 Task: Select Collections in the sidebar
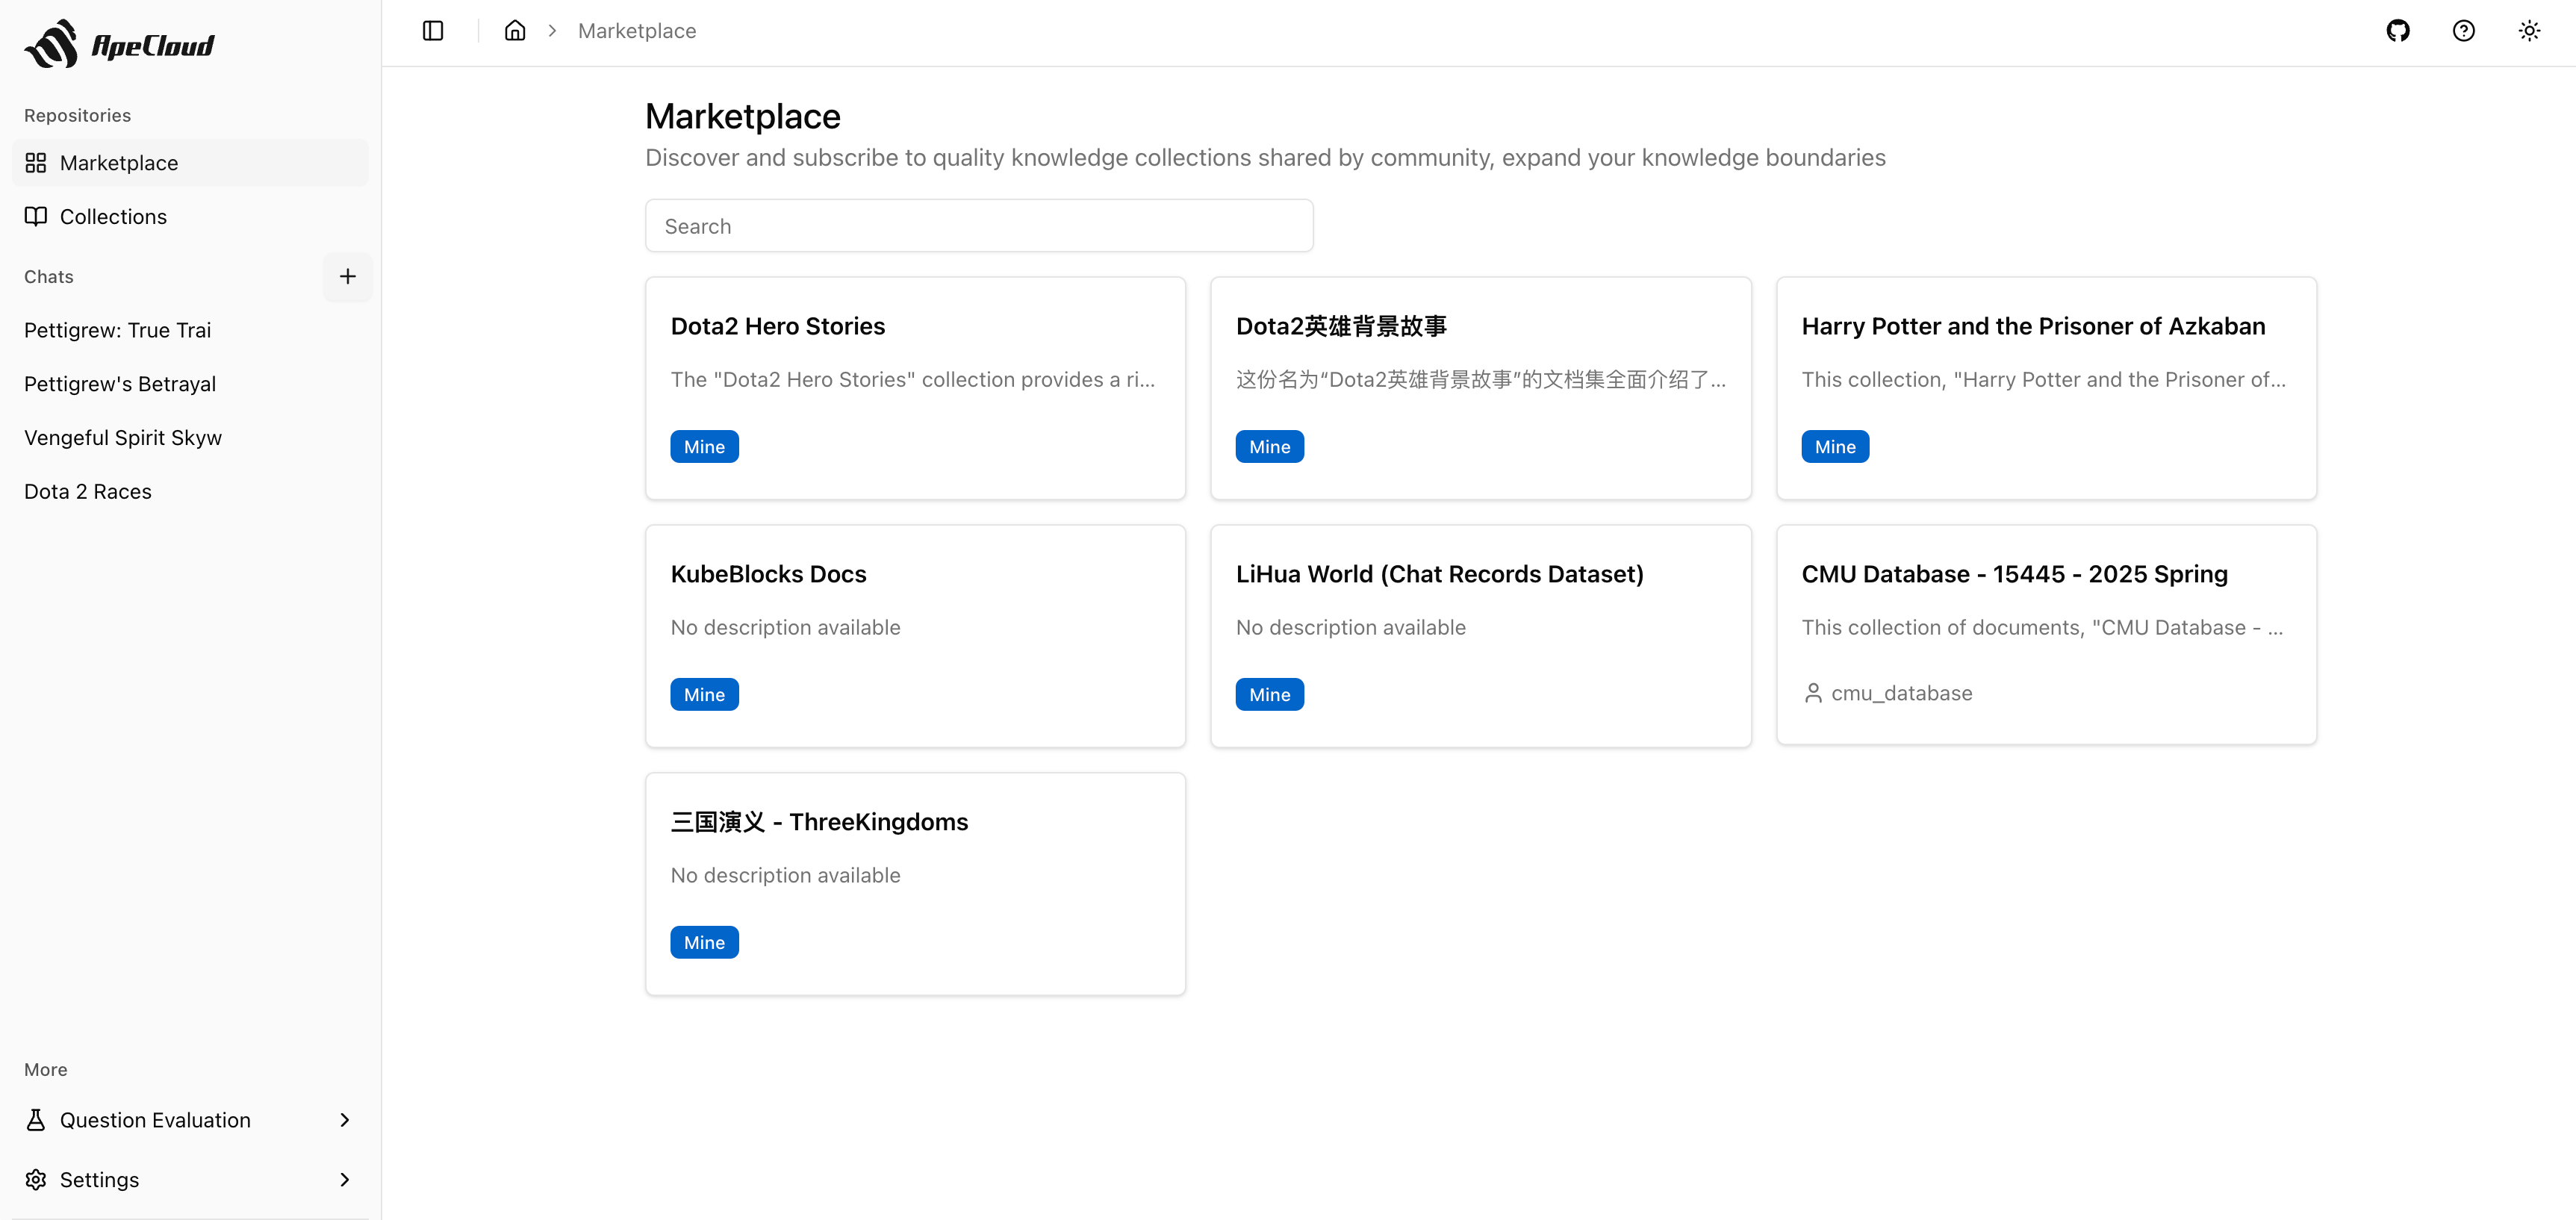190,217
